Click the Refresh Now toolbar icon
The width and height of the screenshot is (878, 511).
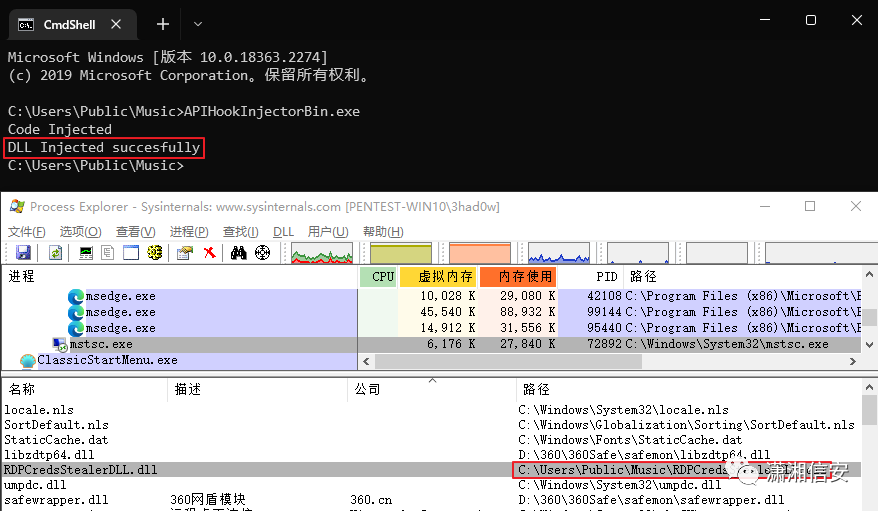pyautogui.click(x=55, y=252)
